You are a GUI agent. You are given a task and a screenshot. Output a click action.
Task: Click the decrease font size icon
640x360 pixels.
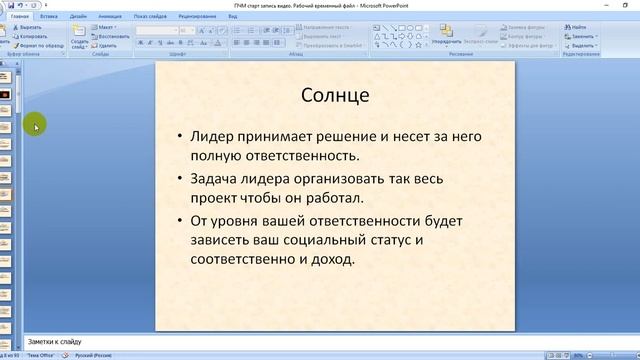tap(211, 31)
